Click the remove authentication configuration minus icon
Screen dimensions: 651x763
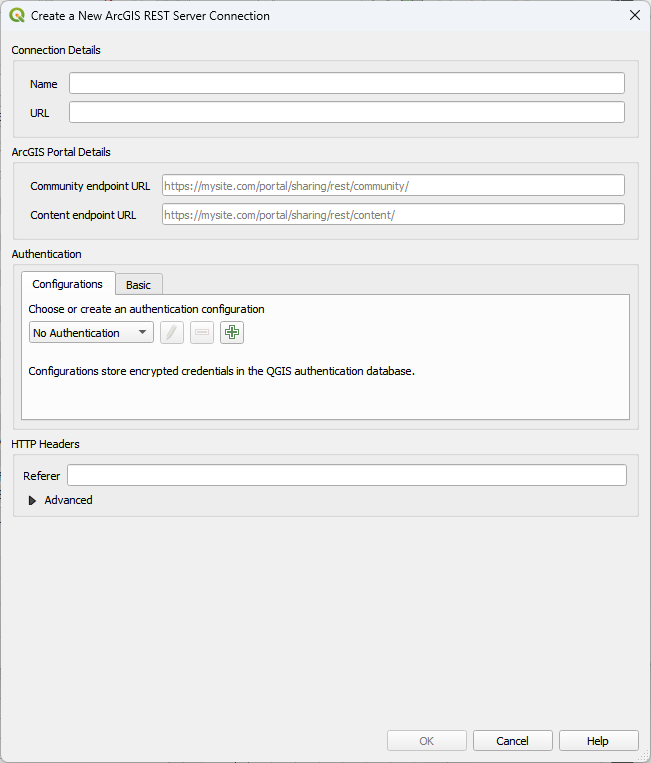click(202, 333)
